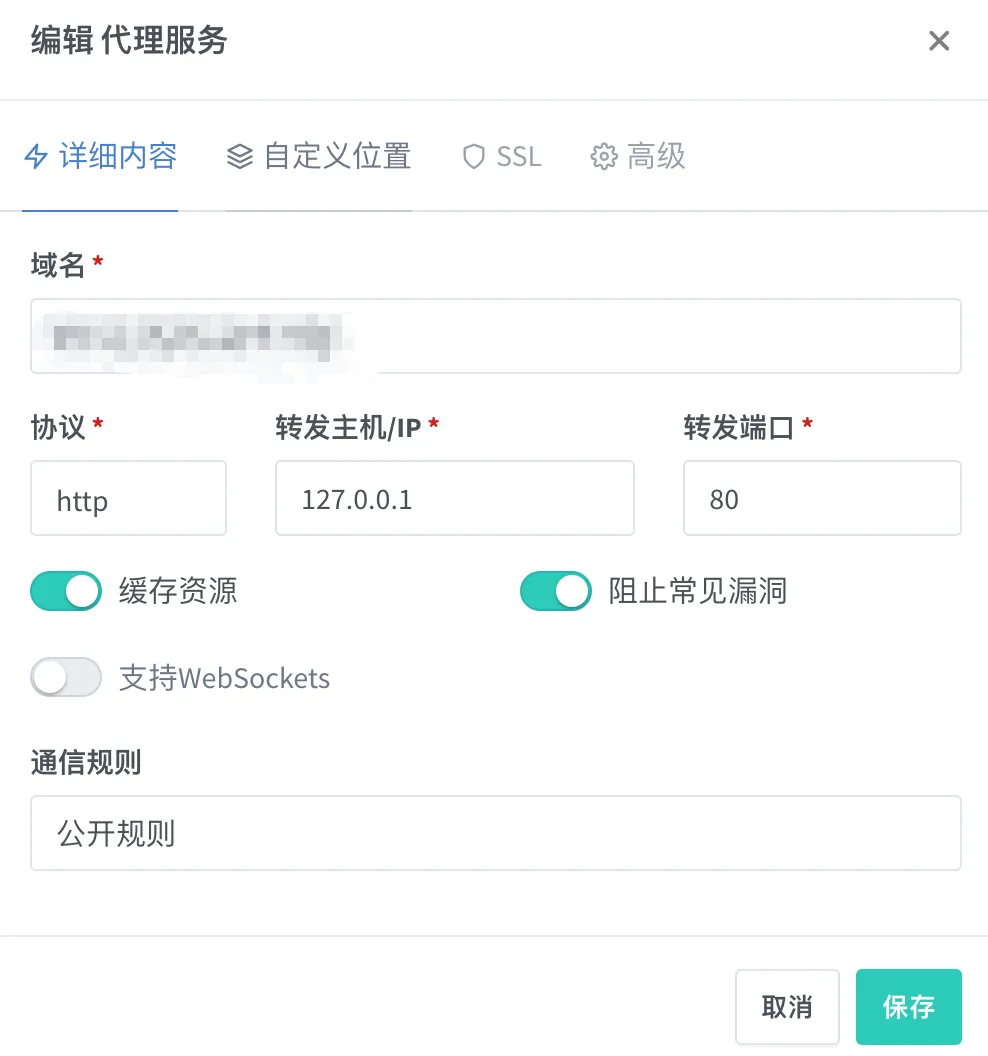
Task: Click the gear icon beside 高级
Action: 604,158
